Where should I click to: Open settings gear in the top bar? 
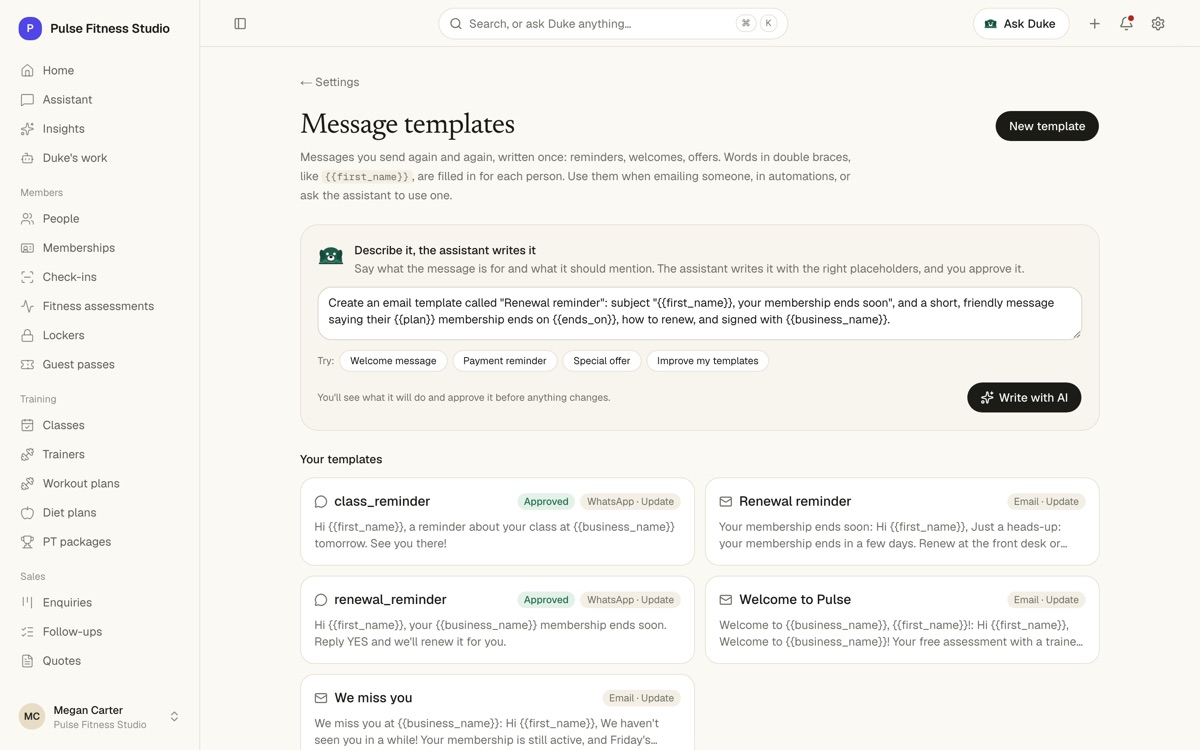click(1158, 24)
